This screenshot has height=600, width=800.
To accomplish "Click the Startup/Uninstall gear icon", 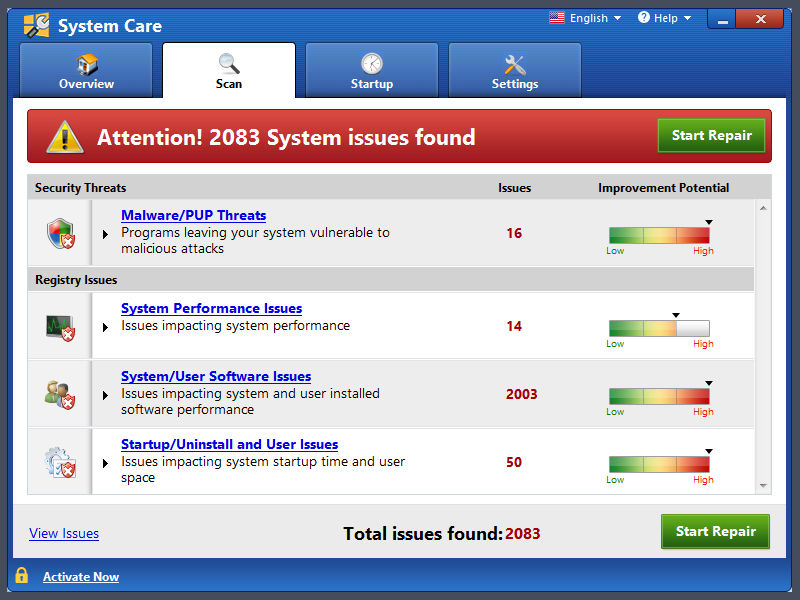I will (60, 462).
